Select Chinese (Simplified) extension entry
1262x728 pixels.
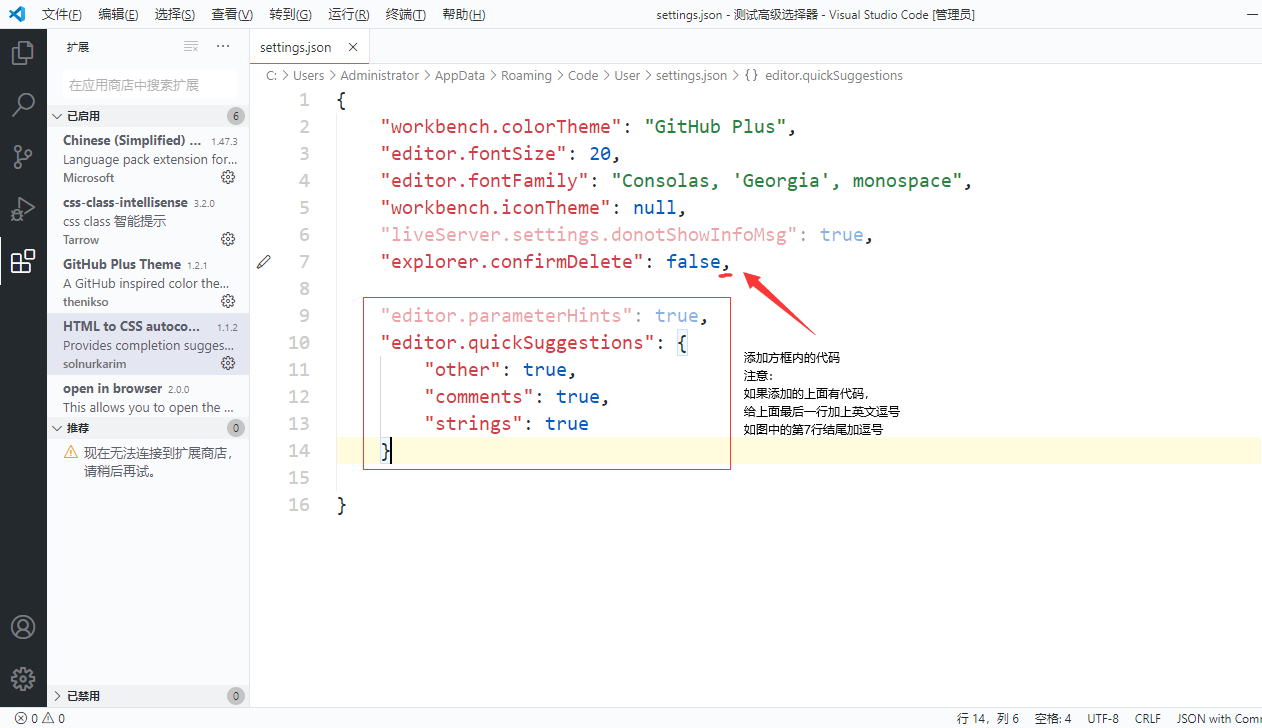coord(148,158)
